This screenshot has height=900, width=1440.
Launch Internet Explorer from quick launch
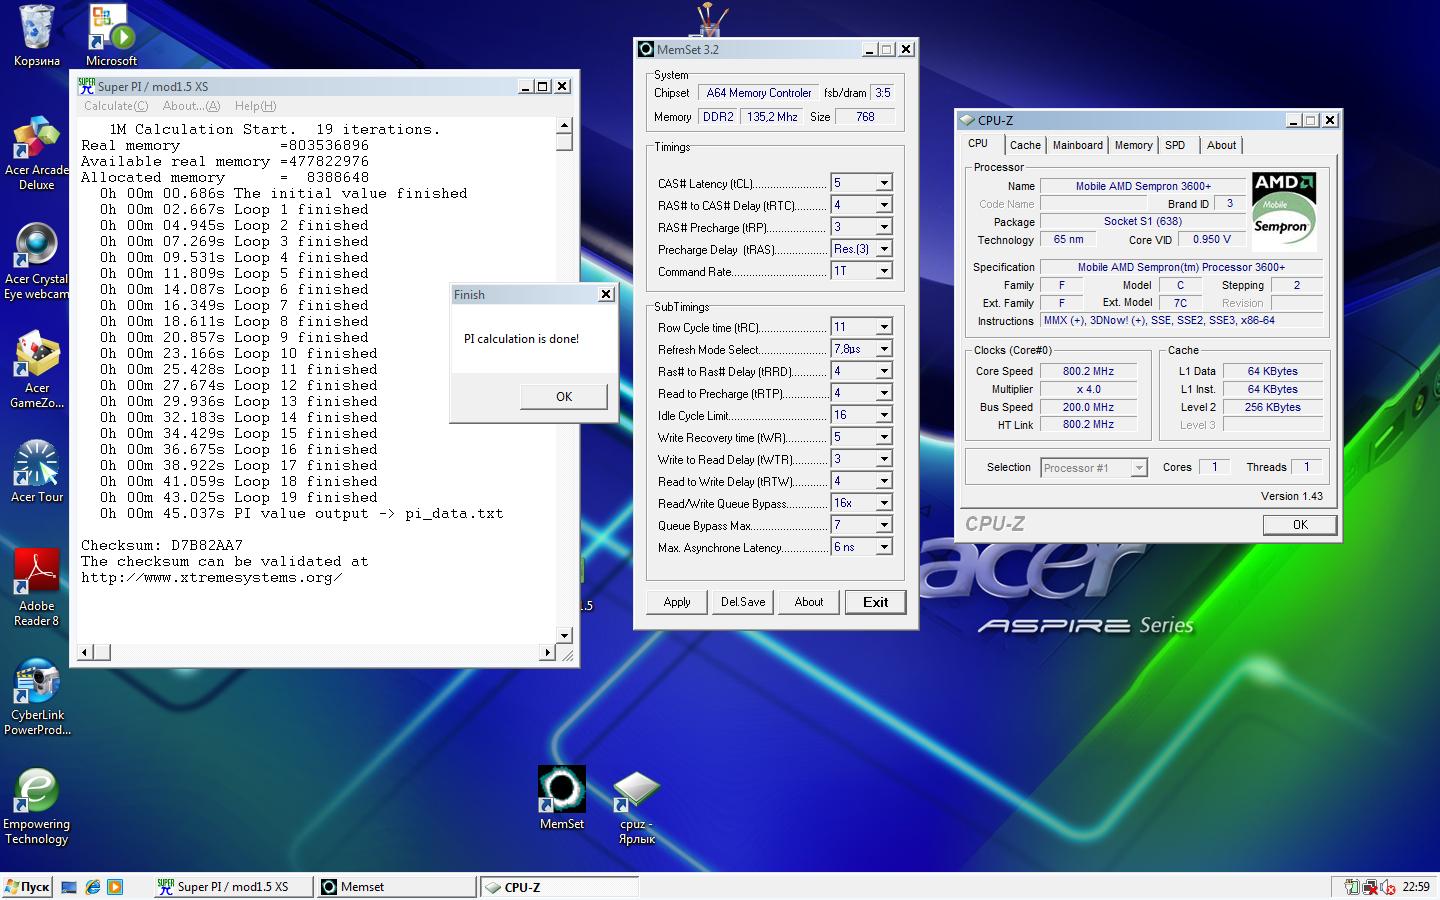click(x=92, y=887)
